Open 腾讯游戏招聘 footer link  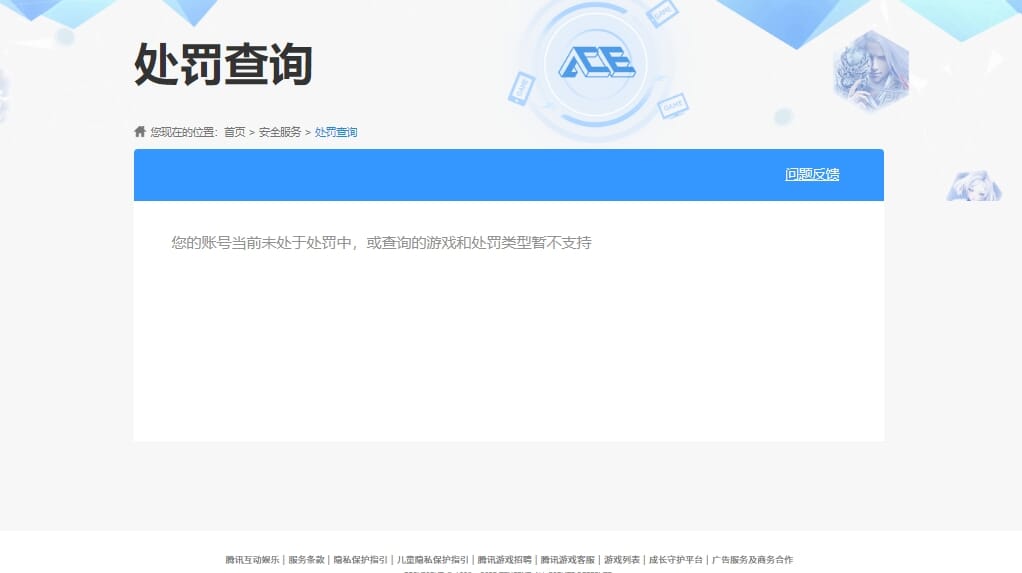[504, 559]
